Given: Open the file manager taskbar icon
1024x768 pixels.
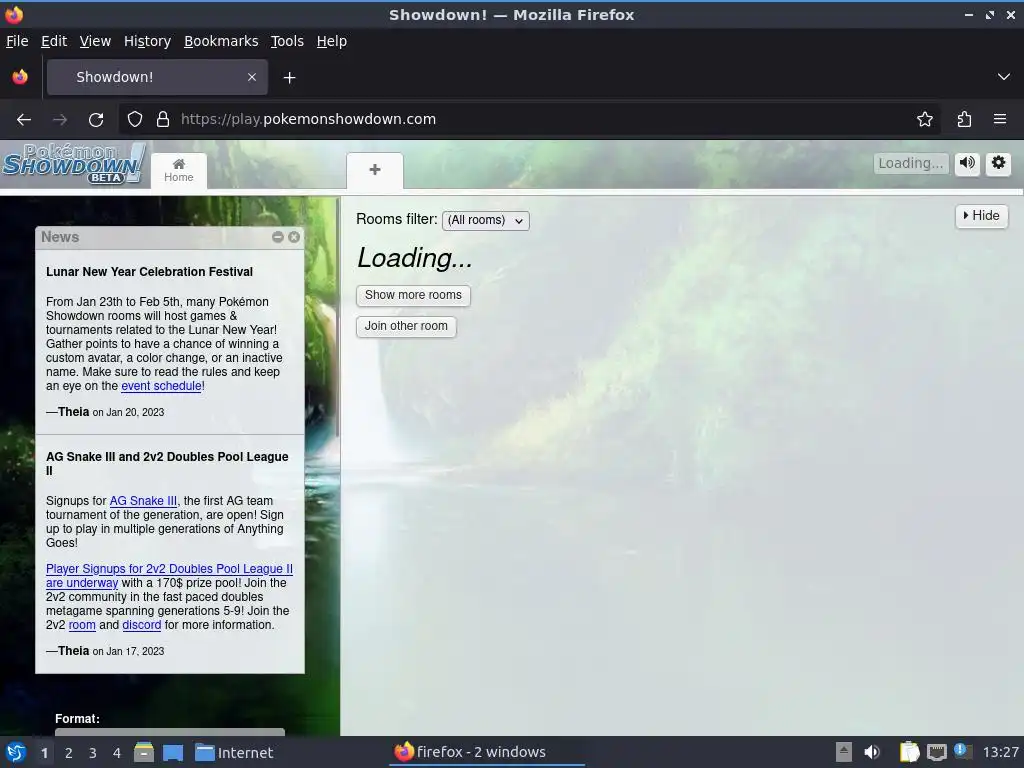Looking at the screenshot, I should [x=144, y=752].
